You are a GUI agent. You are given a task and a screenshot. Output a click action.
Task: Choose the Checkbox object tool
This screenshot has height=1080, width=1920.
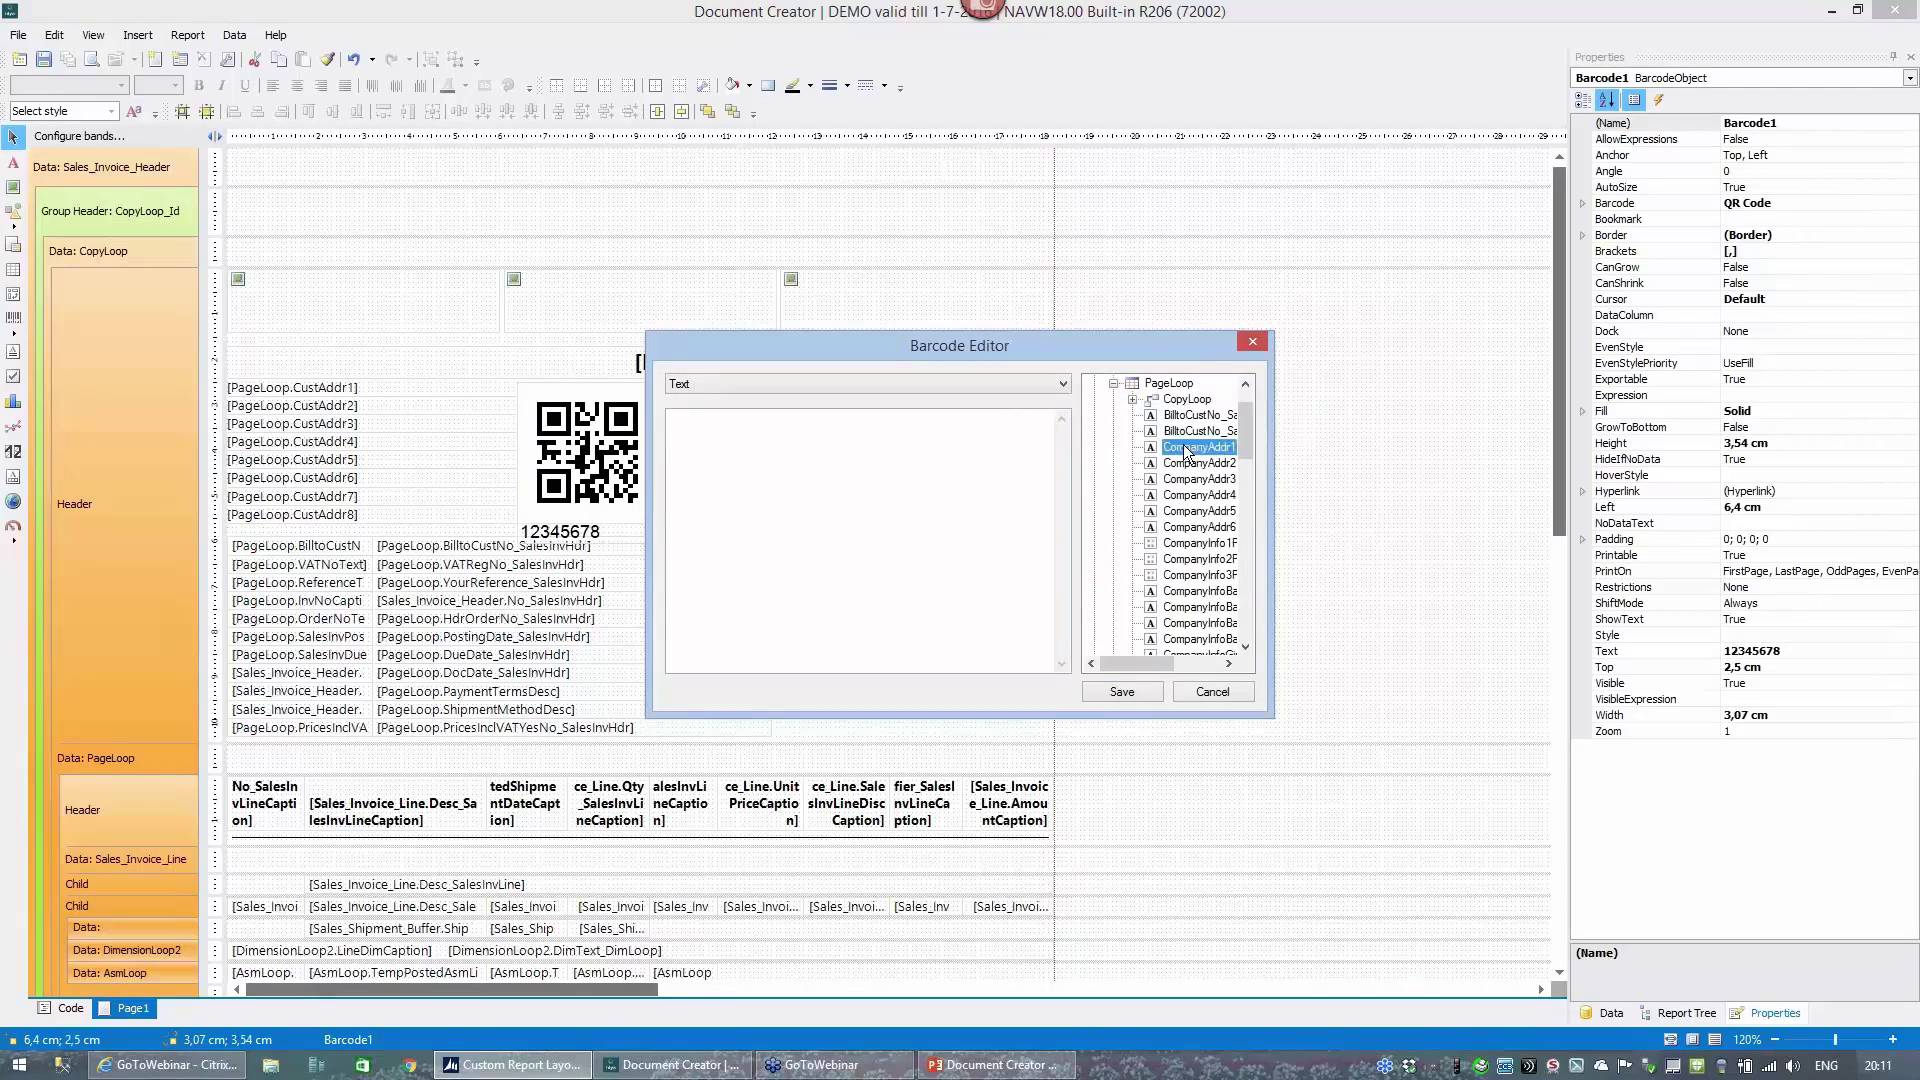click(x=13, y=376)
